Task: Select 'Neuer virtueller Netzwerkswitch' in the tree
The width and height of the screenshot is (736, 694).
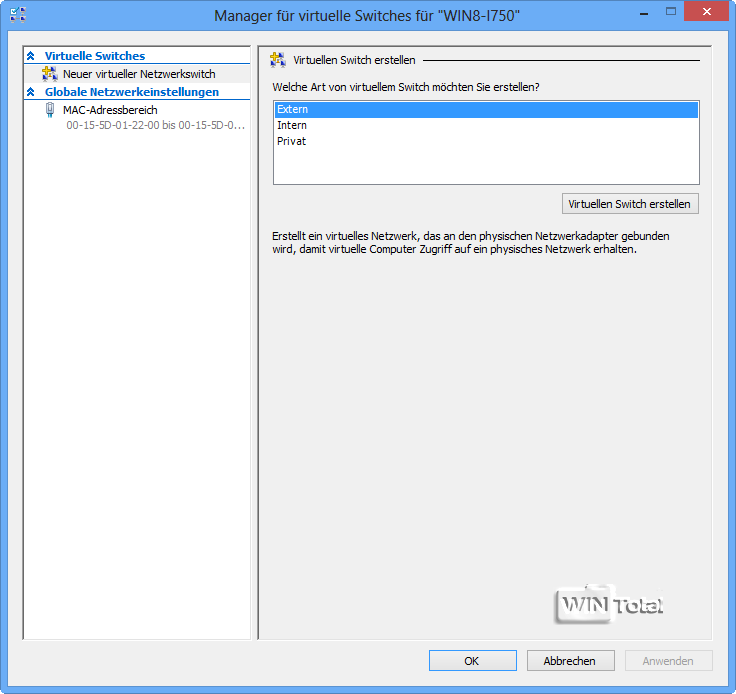Action: pos(139,74)
